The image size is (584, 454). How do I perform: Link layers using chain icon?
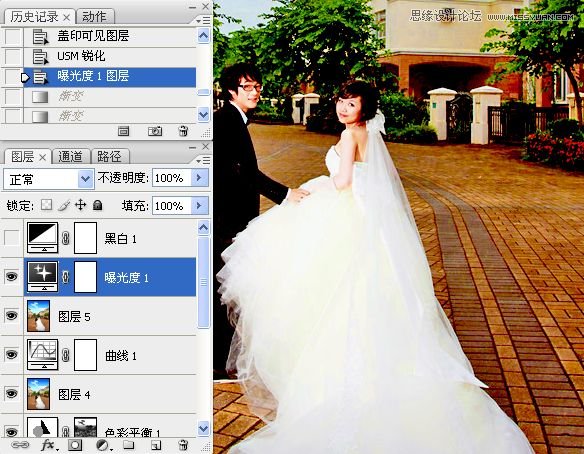[20, 445]
